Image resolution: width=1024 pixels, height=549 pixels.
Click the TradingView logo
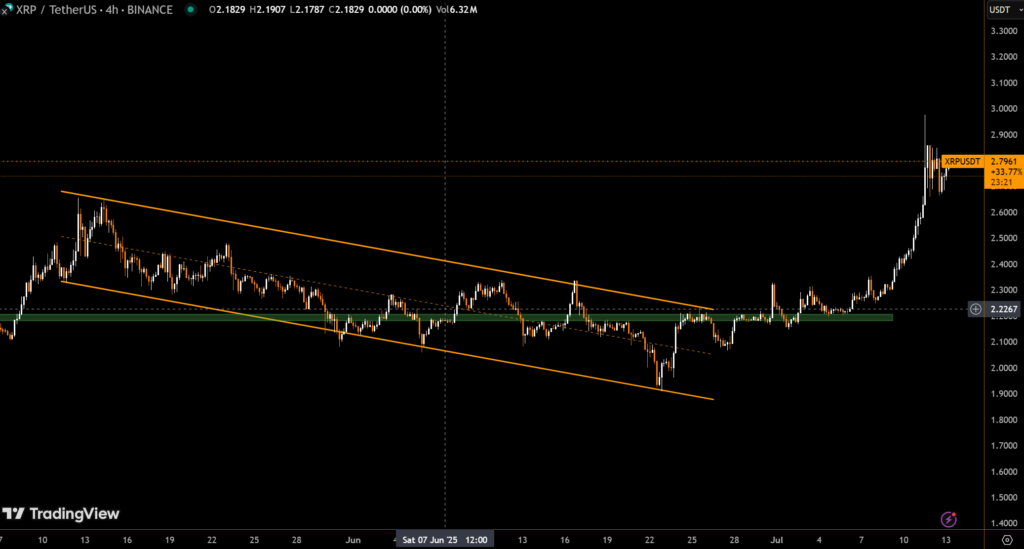tap(61, 514)
